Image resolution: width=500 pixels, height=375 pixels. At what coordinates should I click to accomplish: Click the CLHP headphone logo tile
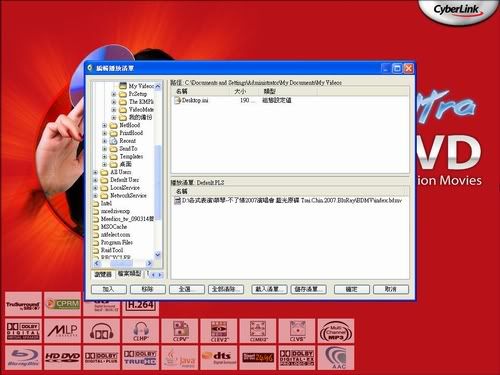[x=140, y=331]
